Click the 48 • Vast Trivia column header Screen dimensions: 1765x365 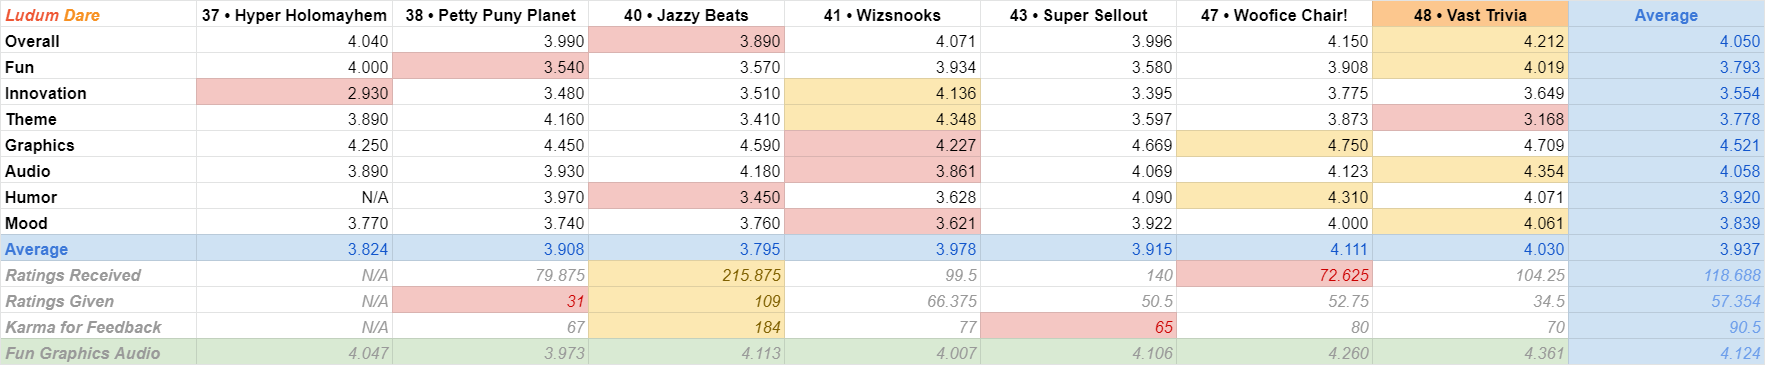tap(1470, 14)
